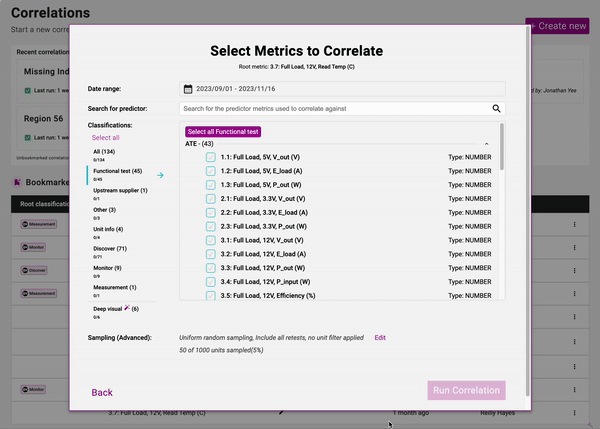Select the Upstream supplier (1) classification
Screen dimensions: 600x429
120,191
